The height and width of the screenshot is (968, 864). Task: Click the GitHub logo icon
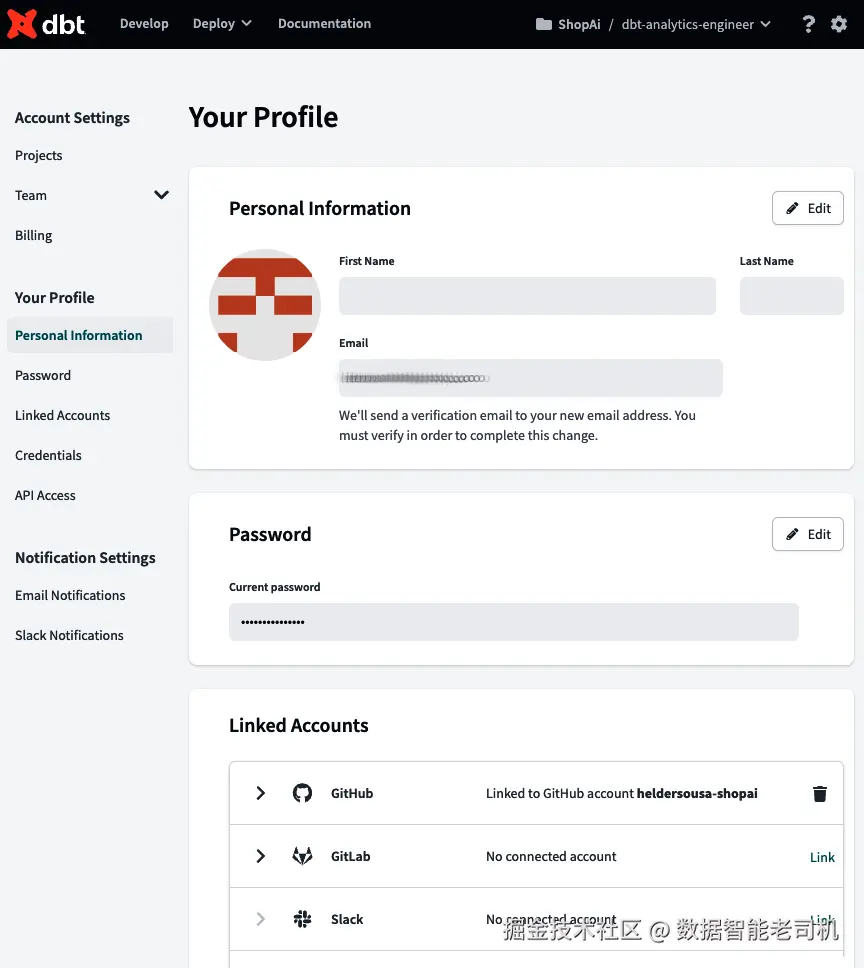point(302,793)
